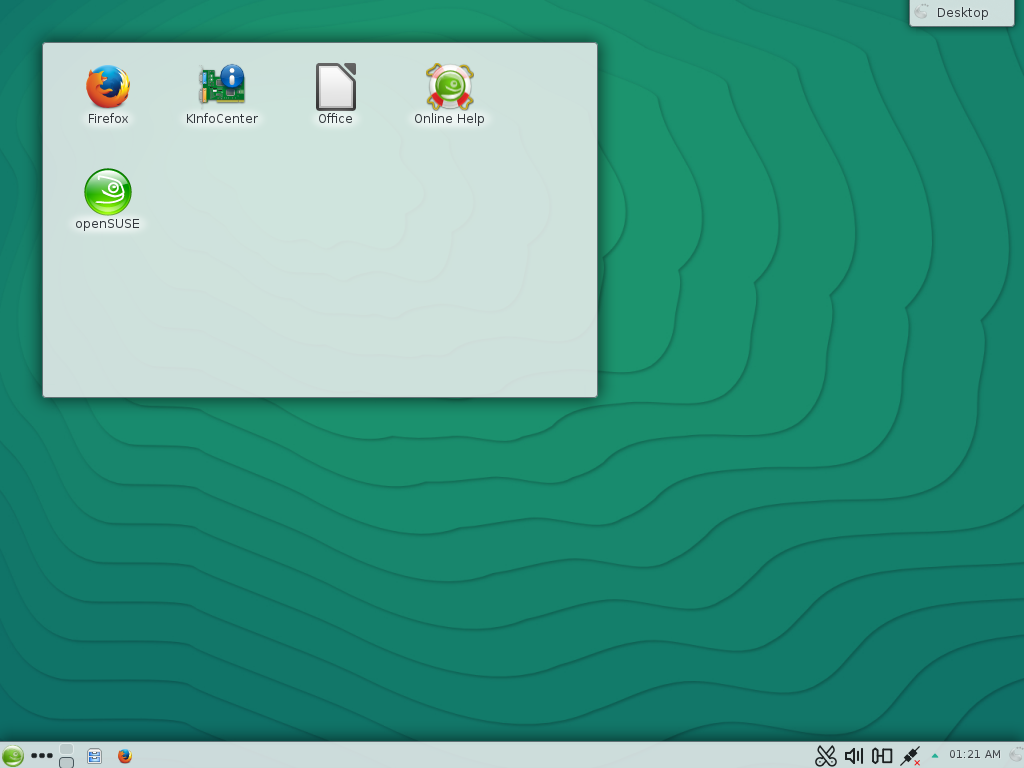The height and width of the screenshot is (768, 1024).
Task: Expand hidden system tray icons arrow
Action: pyautogui.click(x=935, y=756)
